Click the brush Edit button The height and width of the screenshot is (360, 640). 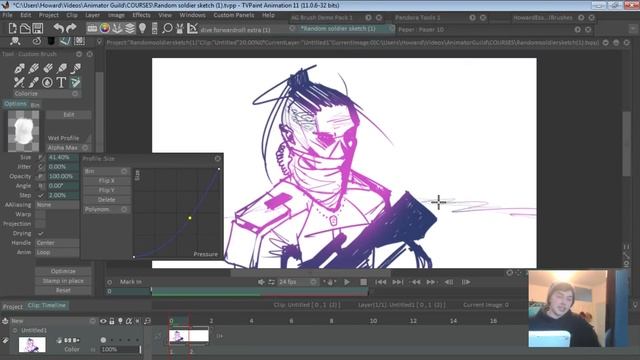69,115
